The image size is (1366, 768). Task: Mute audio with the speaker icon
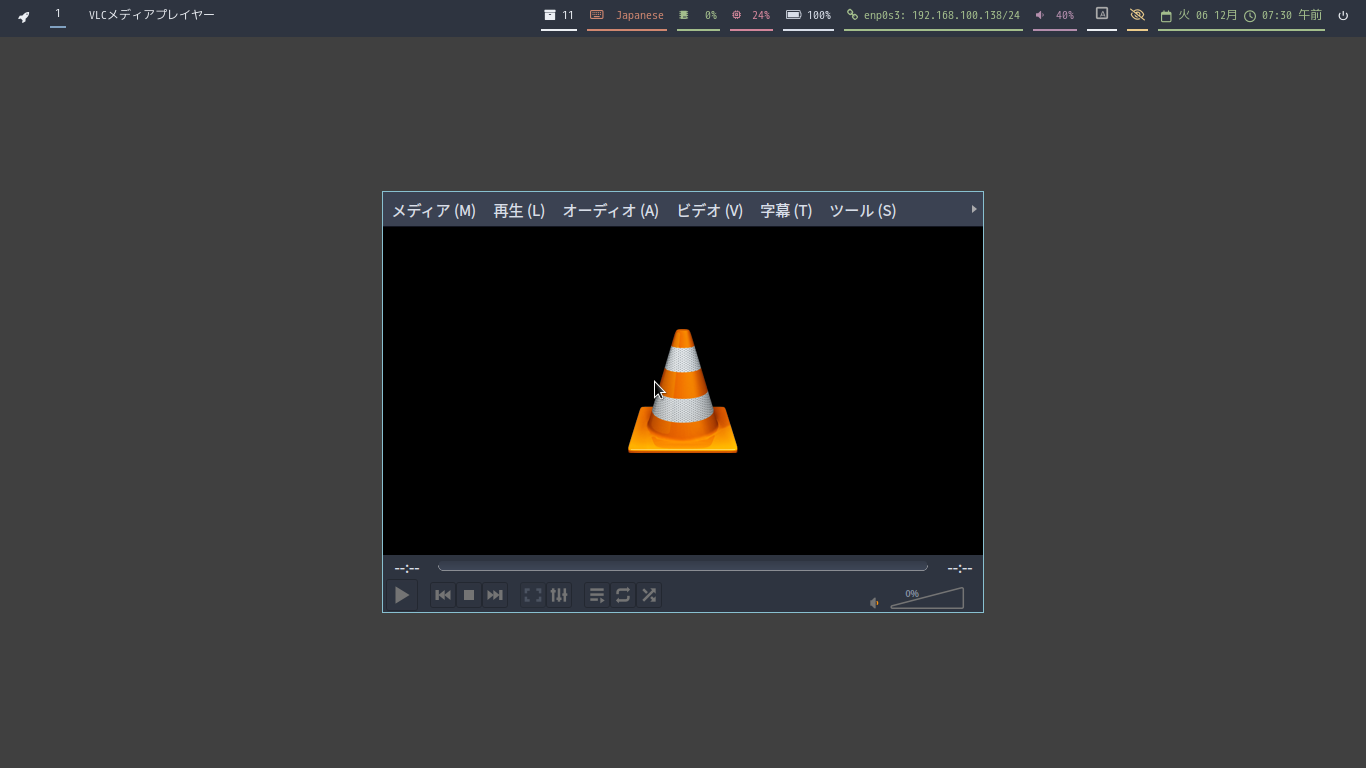(x=875, y=602)
